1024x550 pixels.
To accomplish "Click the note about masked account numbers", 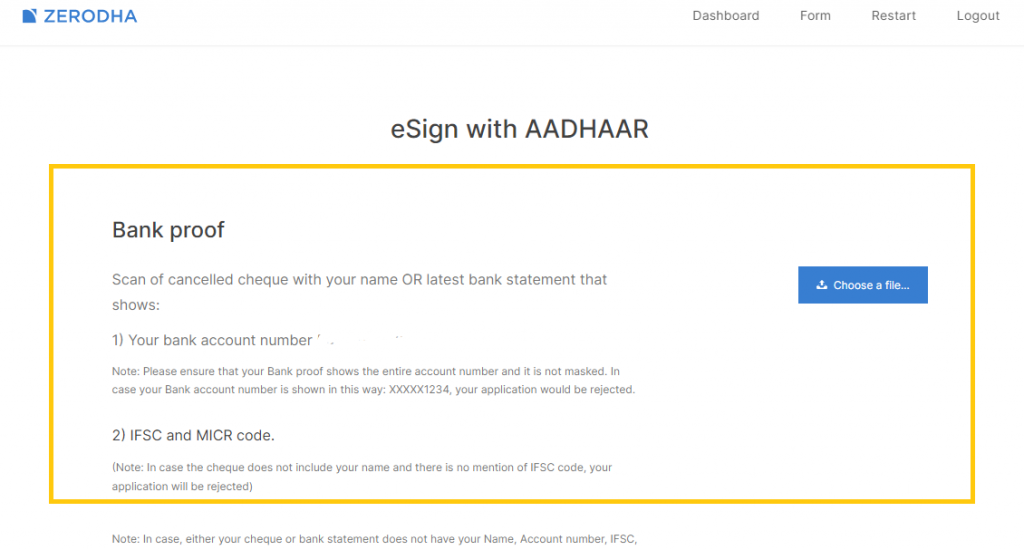I will point(373,380).
